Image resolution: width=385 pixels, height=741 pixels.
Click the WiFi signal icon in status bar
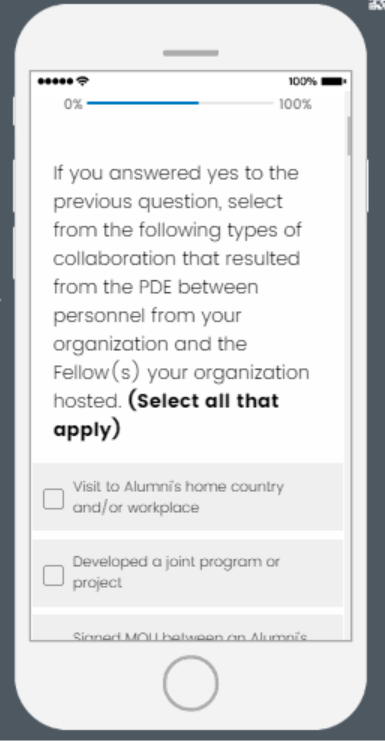coord(83,81)
